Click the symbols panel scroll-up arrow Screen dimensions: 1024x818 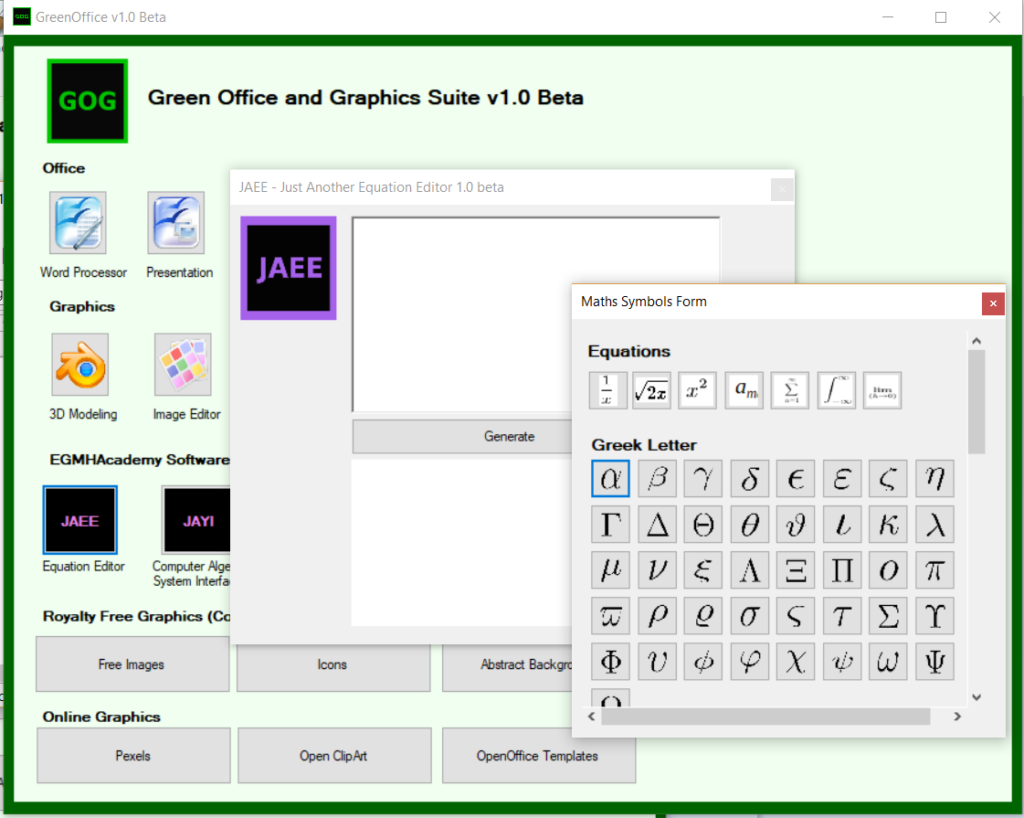[x=976, y=341]
